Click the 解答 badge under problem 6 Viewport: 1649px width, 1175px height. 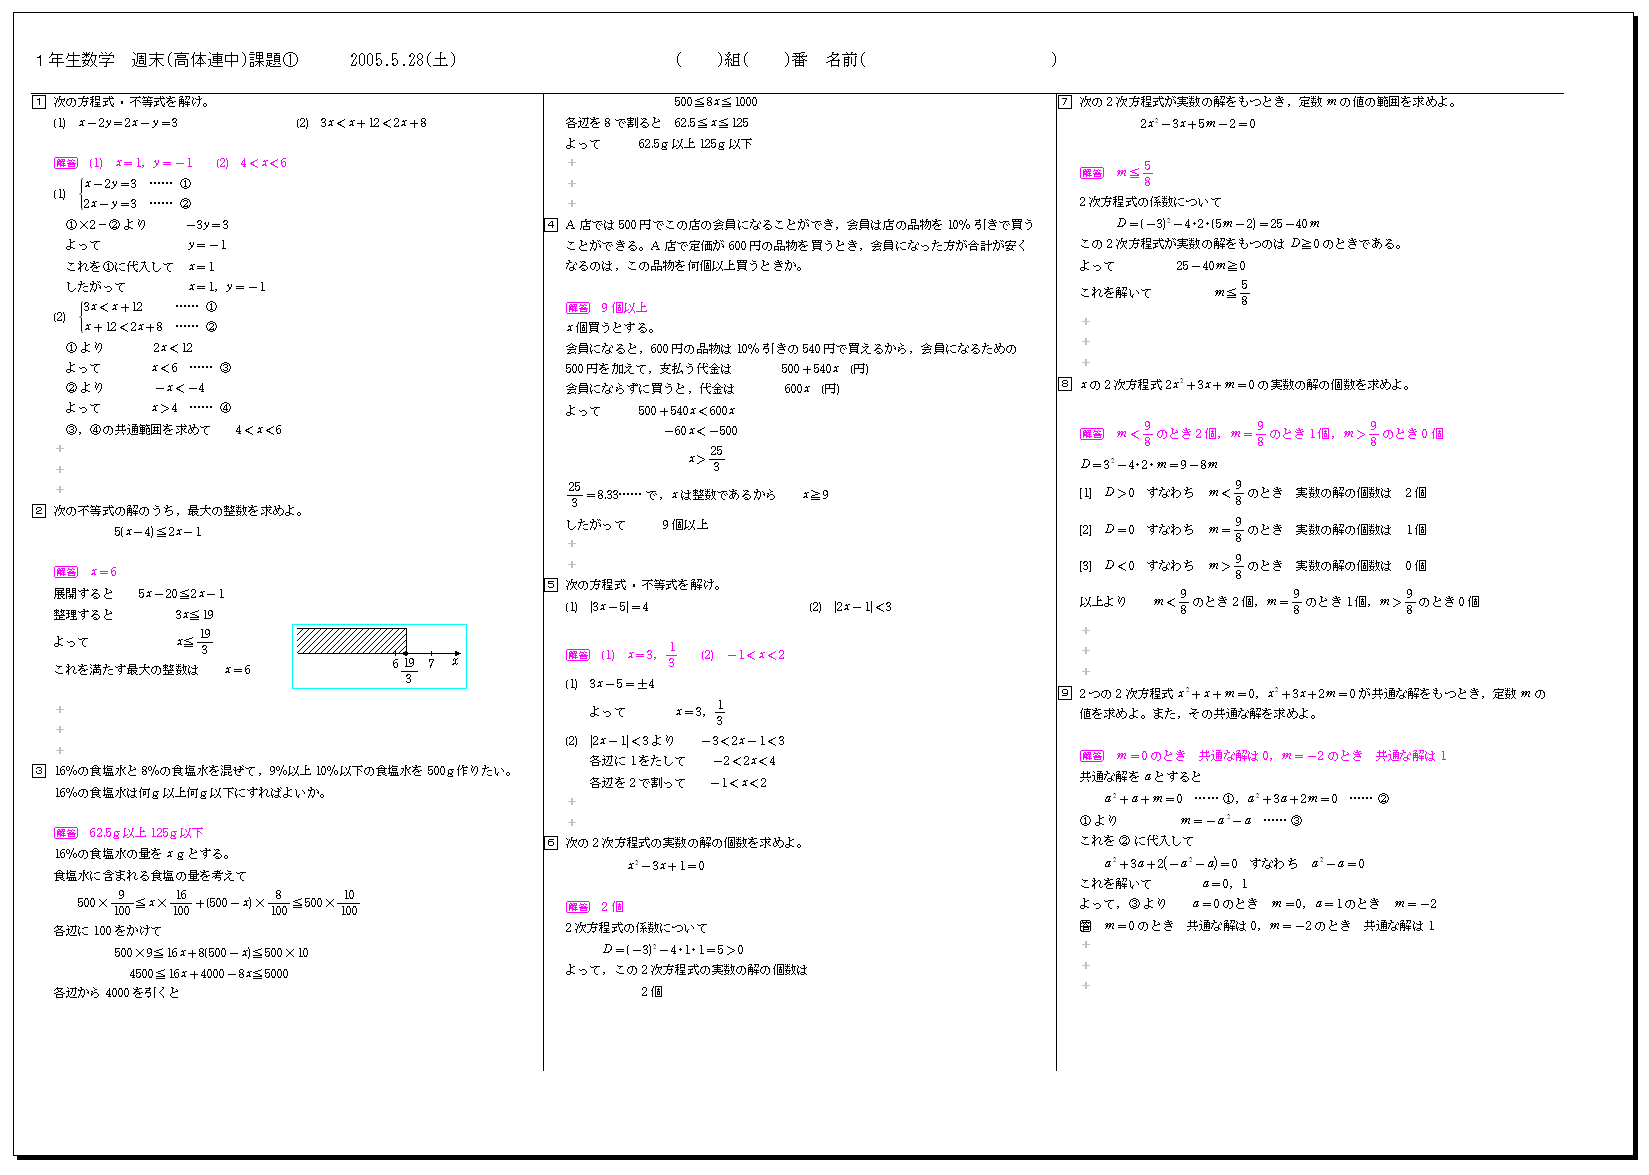coord(578,907)
